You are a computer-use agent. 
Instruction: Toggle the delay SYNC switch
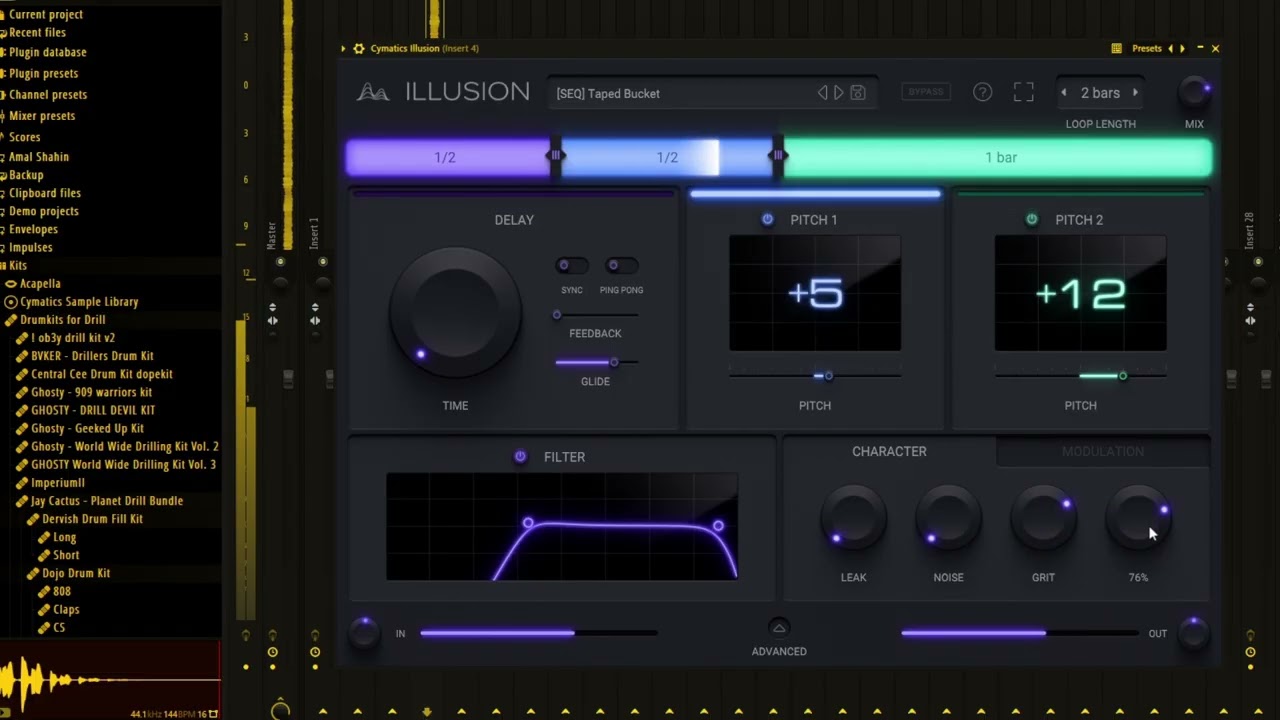pos(571,265)
